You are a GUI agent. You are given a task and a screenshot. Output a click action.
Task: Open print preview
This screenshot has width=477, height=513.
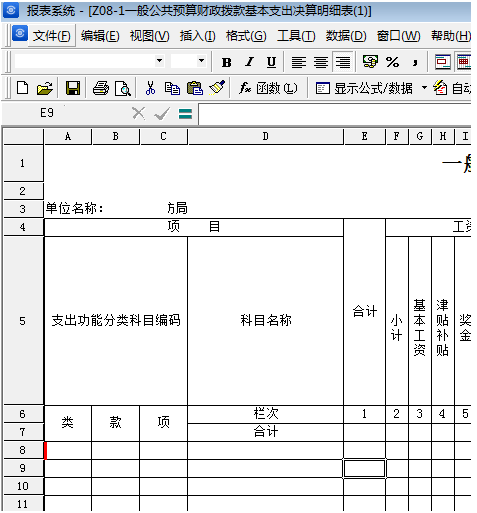[123, 88]
